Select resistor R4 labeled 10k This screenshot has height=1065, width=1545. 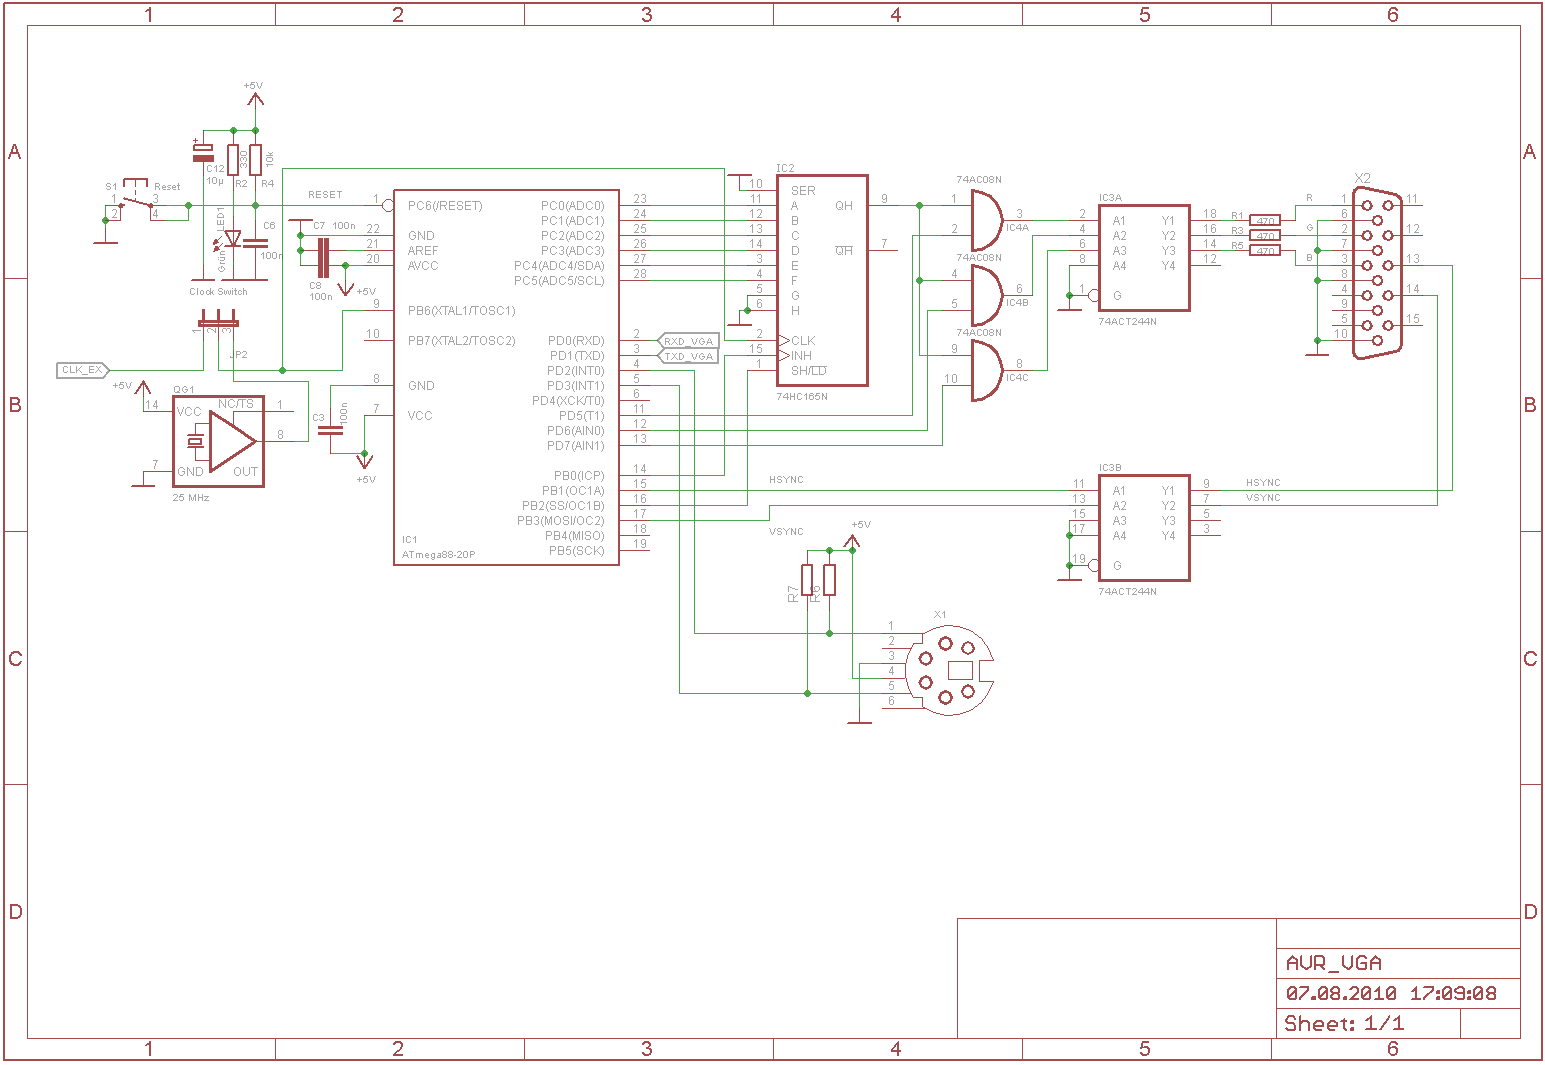pos(256,160)
